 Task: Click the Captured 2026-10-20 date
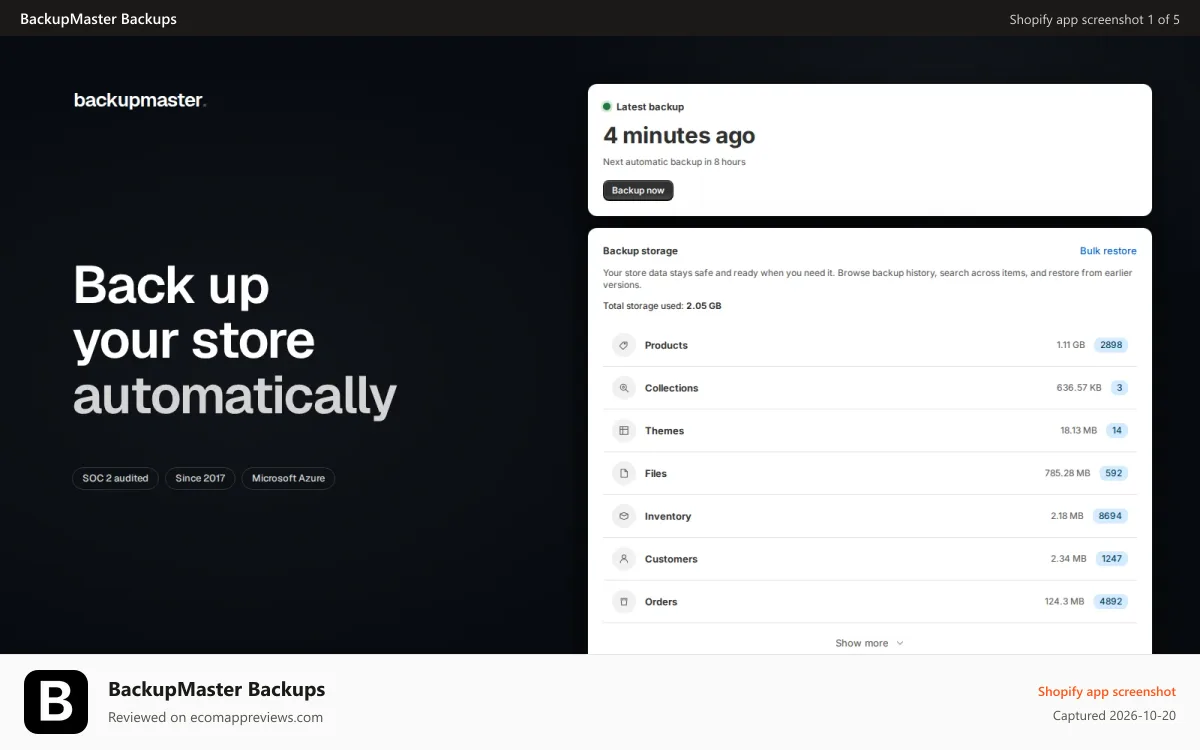[x=1114, y=716]
